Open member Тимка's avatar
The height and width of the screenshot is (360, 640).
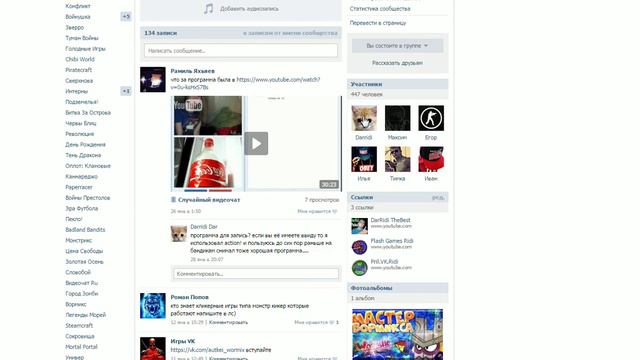coord(398,159)
